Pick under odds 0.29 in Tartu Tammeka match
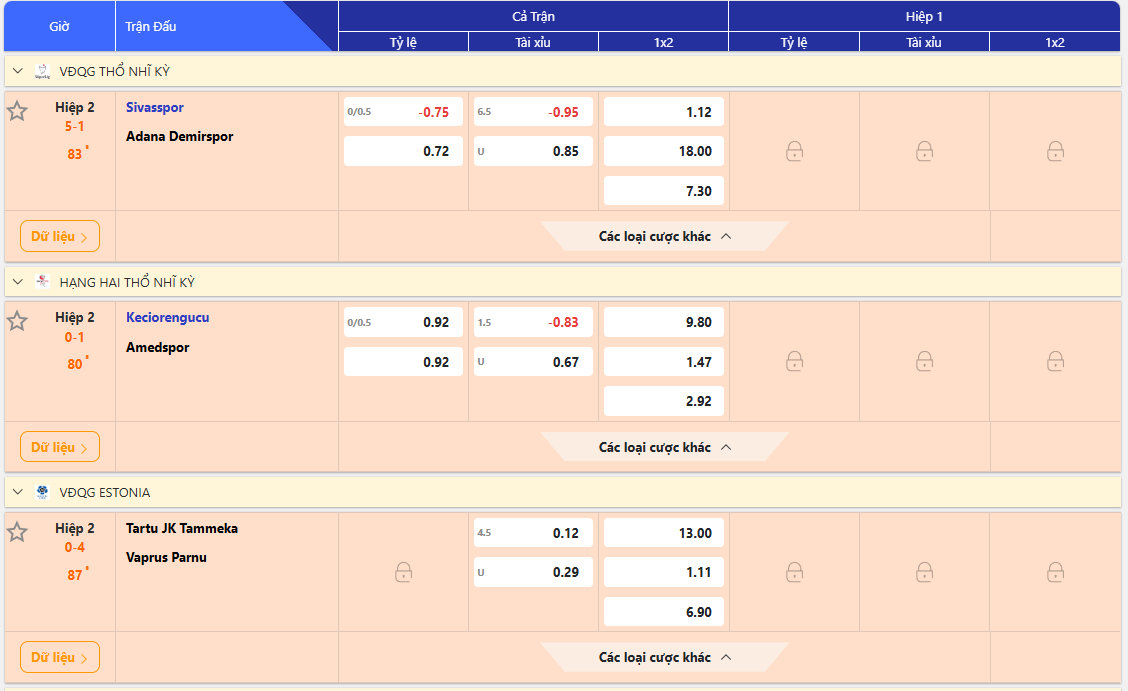 (x=533, y=572)
